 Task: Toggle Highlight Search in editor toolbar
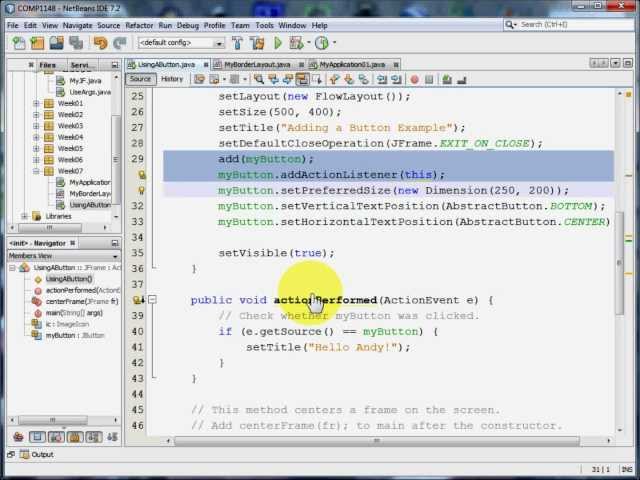[x=302, y=79]
